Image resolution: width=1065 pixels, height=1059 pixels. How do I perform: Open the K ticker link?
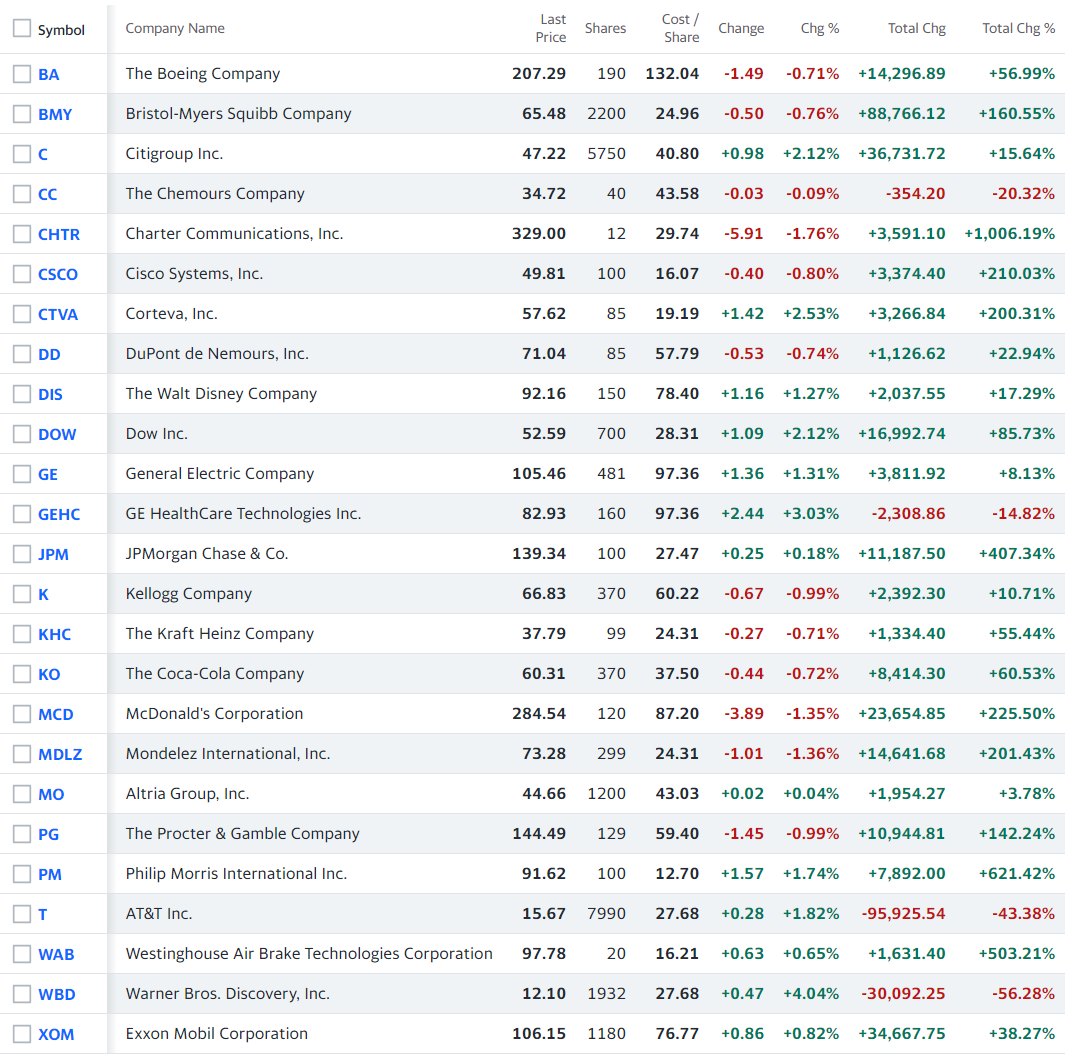pos(43,594)
